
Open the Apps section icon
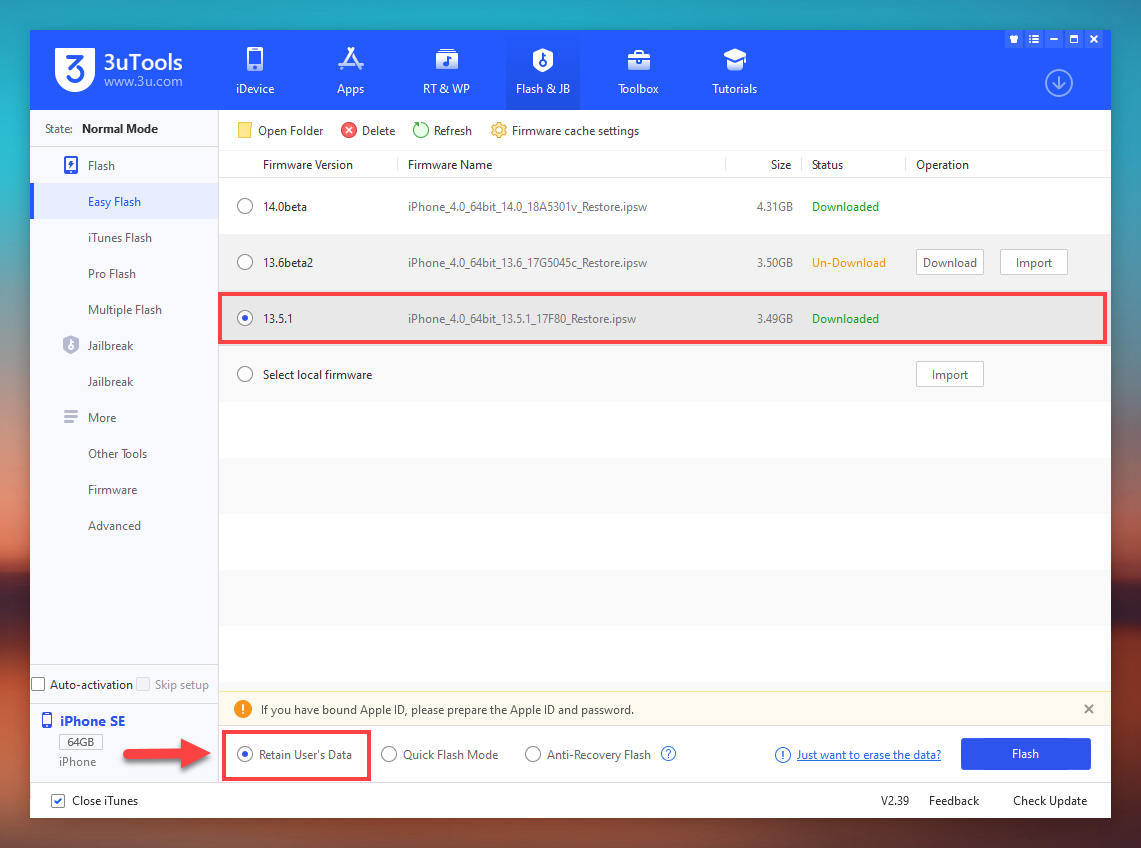coord(350,60)
